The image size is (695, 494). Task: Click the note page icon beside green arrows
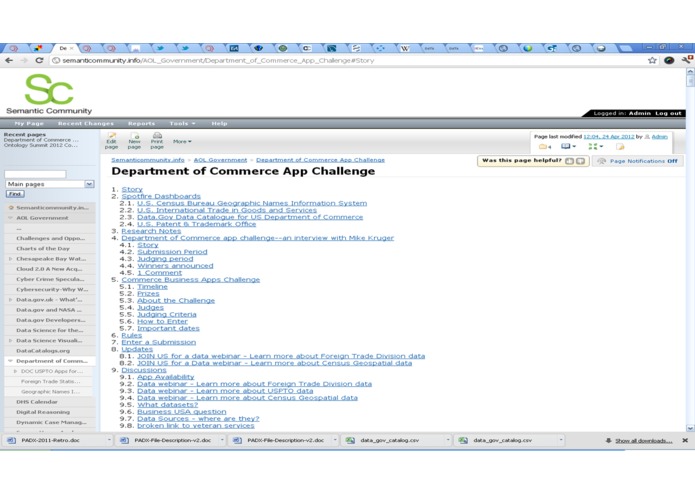point(620,147)
